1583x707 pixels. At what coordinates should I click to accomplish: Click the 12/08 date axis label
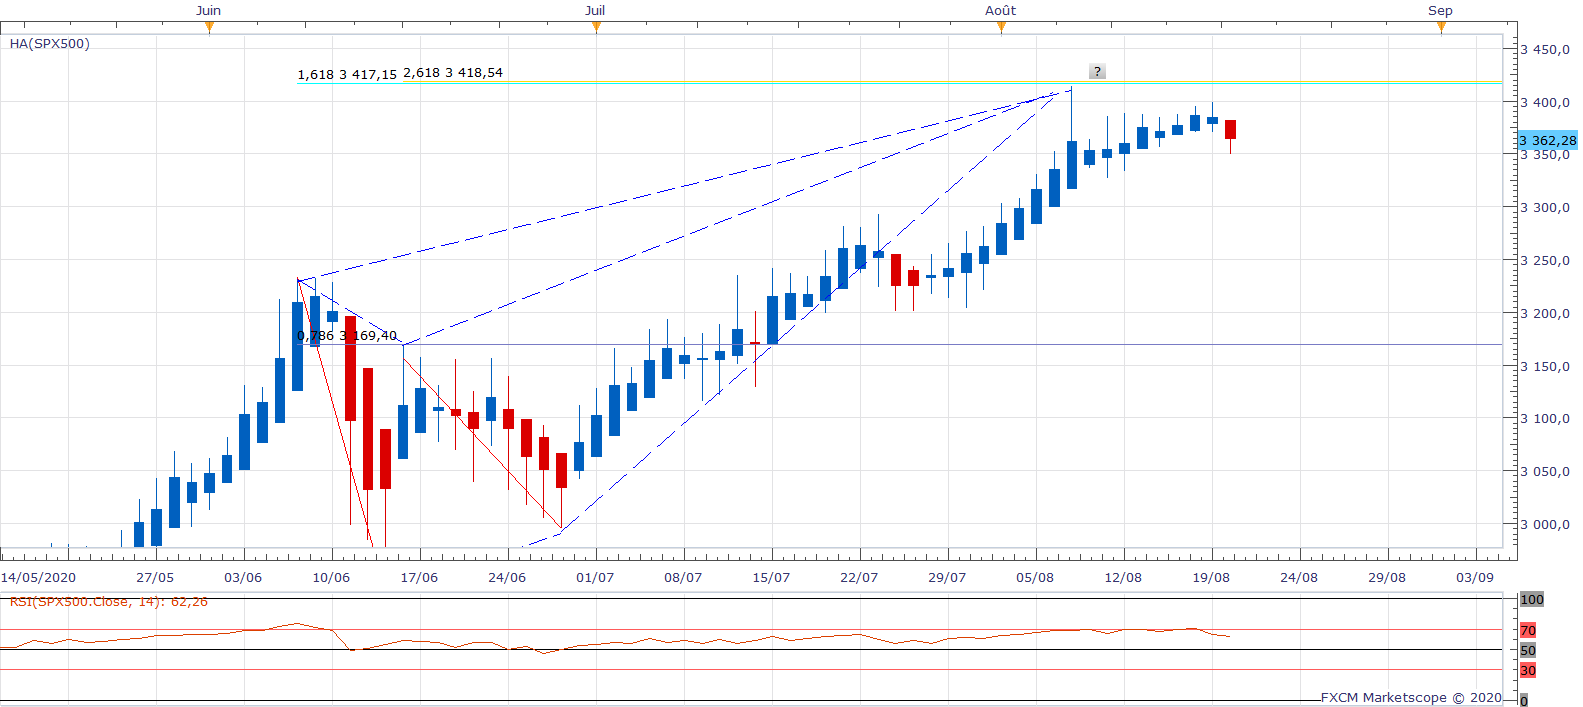click(x=1123, y=577)
